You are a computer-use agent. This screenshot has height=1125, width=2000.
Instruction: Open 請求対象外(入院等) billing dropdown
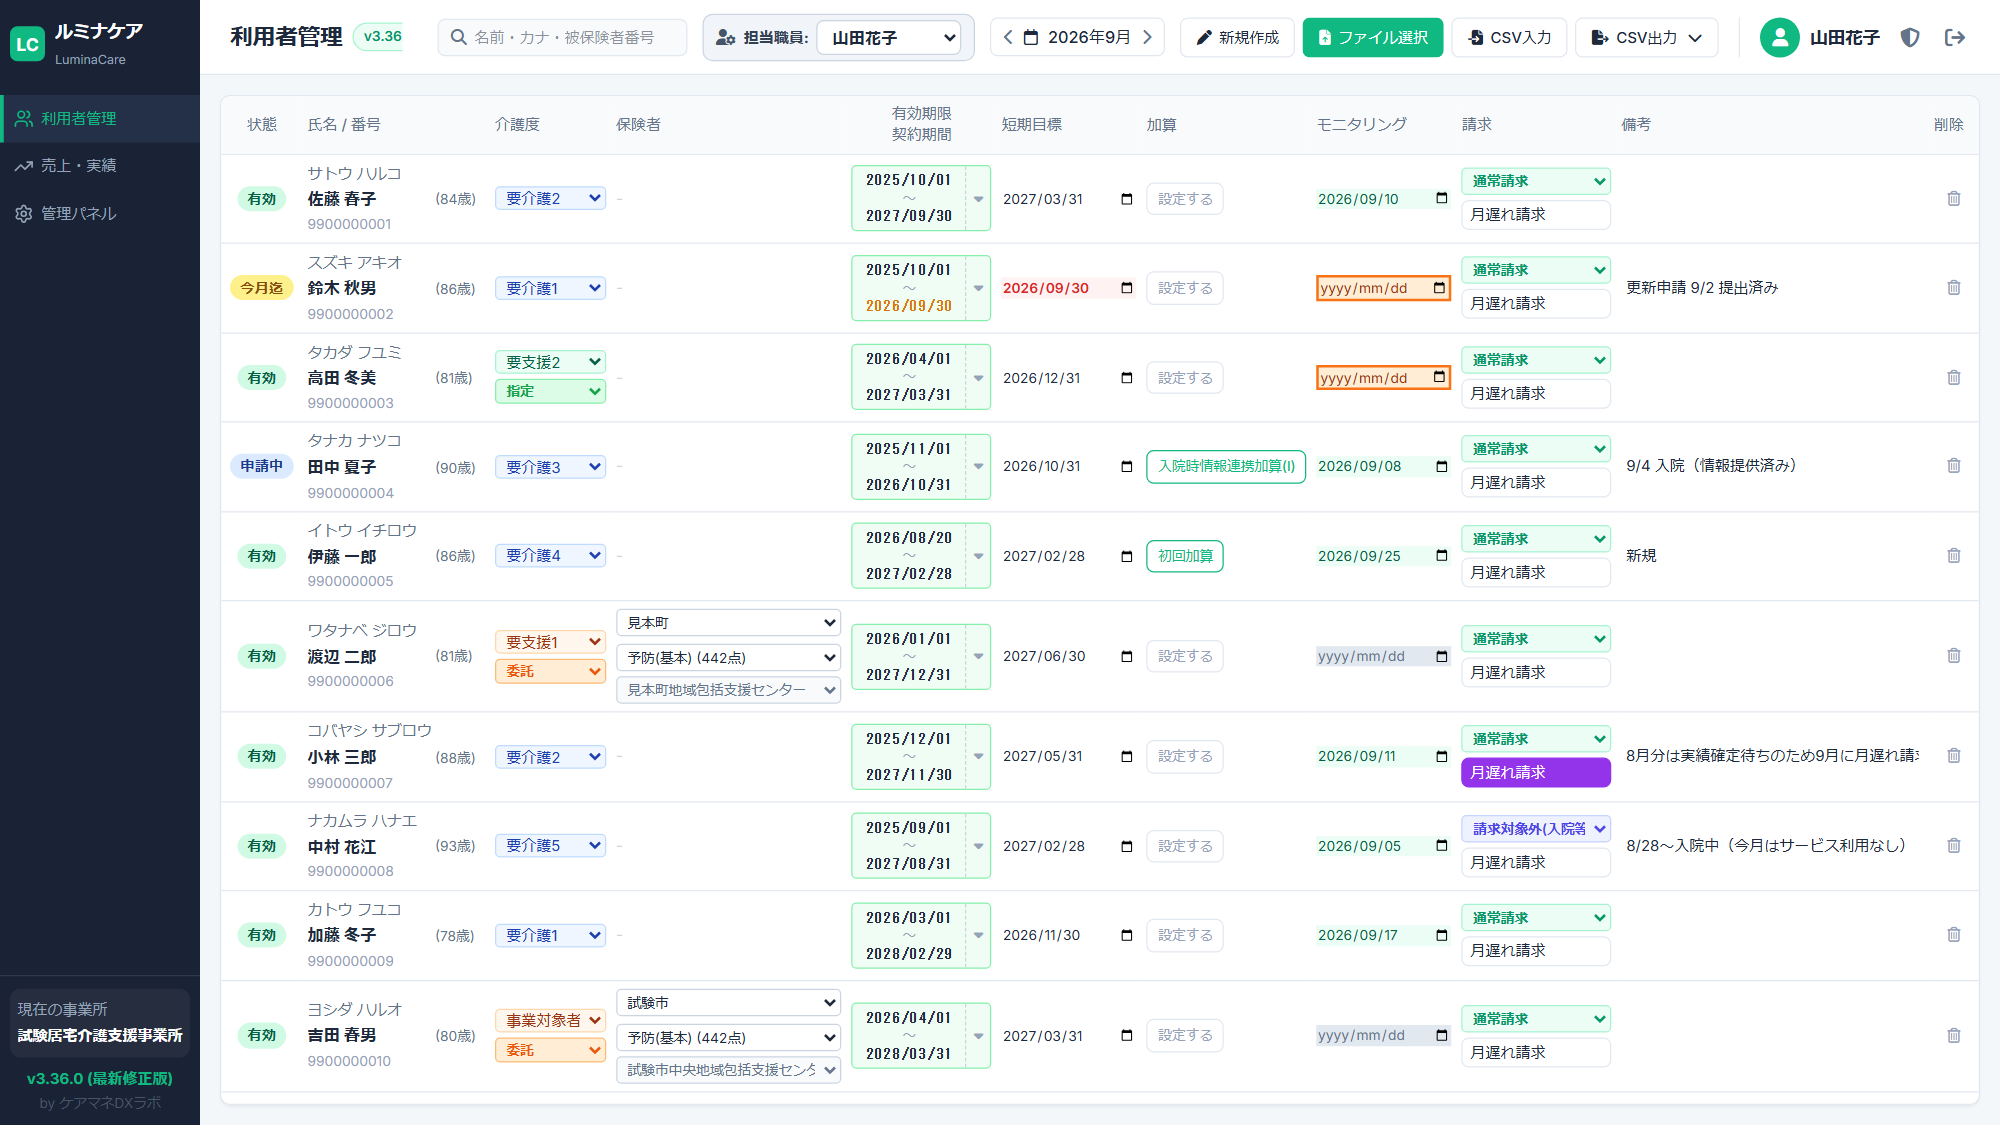point(1535,829)
